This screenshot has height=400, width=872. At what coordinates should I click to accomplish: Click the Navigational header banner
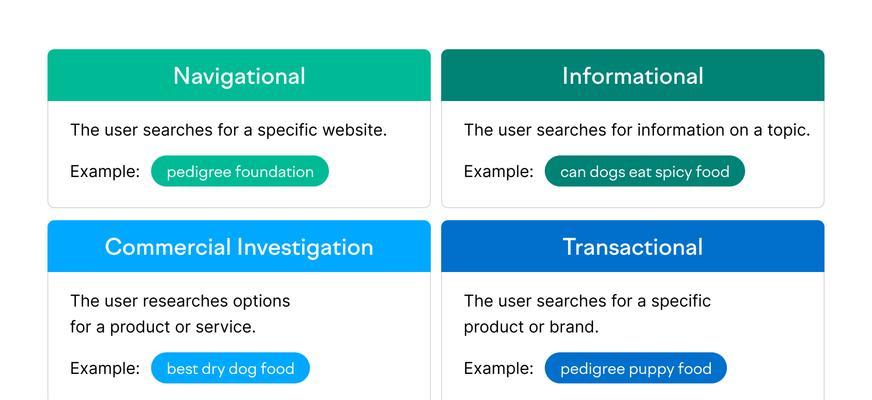pyautogui.click(x=239, y=75)
